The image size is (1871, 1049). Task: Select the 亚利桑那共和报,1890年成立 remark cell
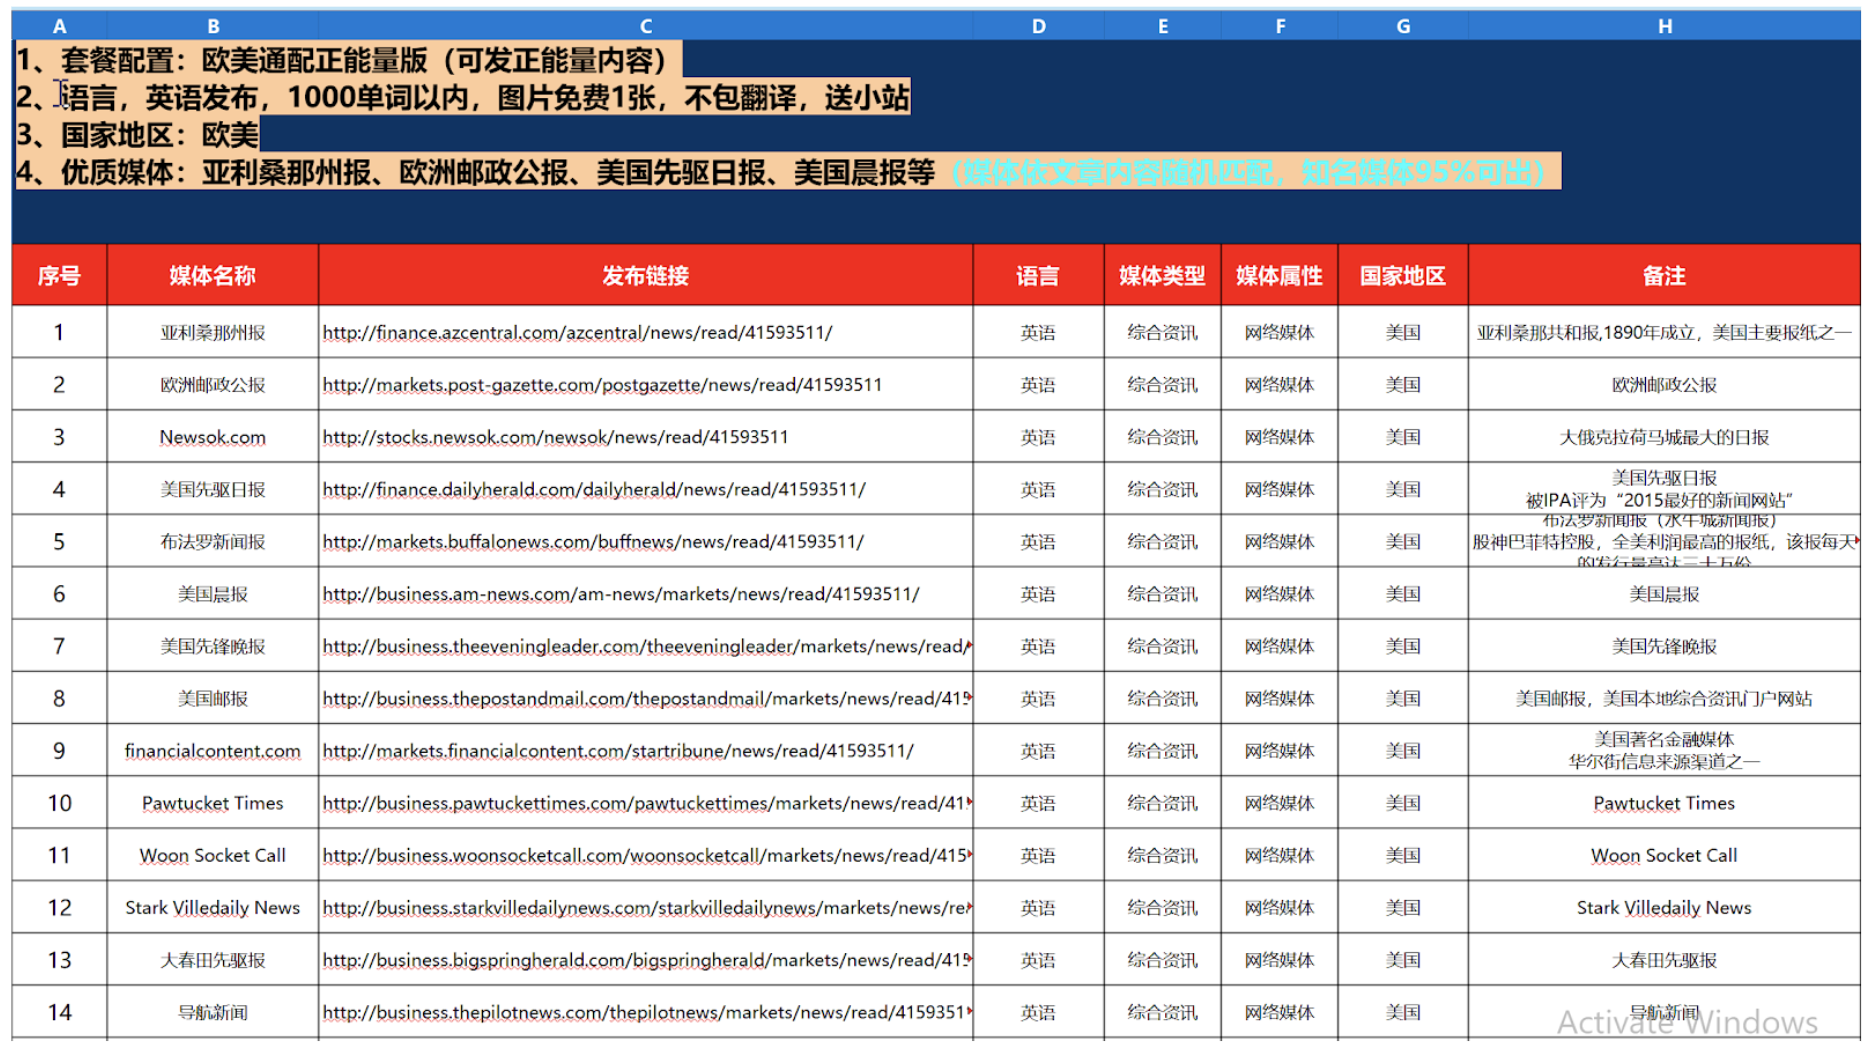tap(1664, 332)
